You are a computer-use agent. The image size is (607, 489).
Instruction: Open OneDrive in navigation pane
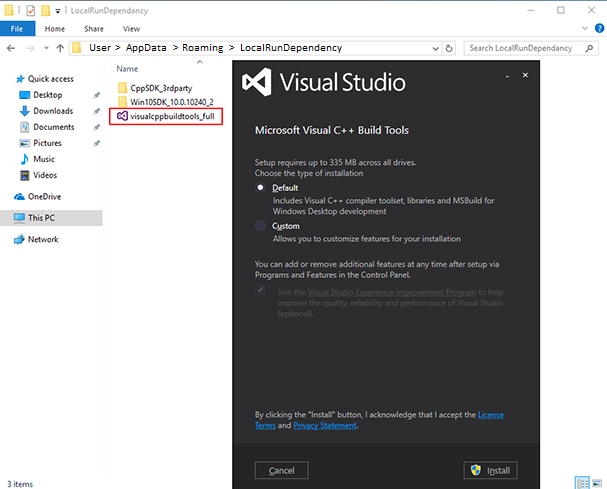[x=43, y=197]
